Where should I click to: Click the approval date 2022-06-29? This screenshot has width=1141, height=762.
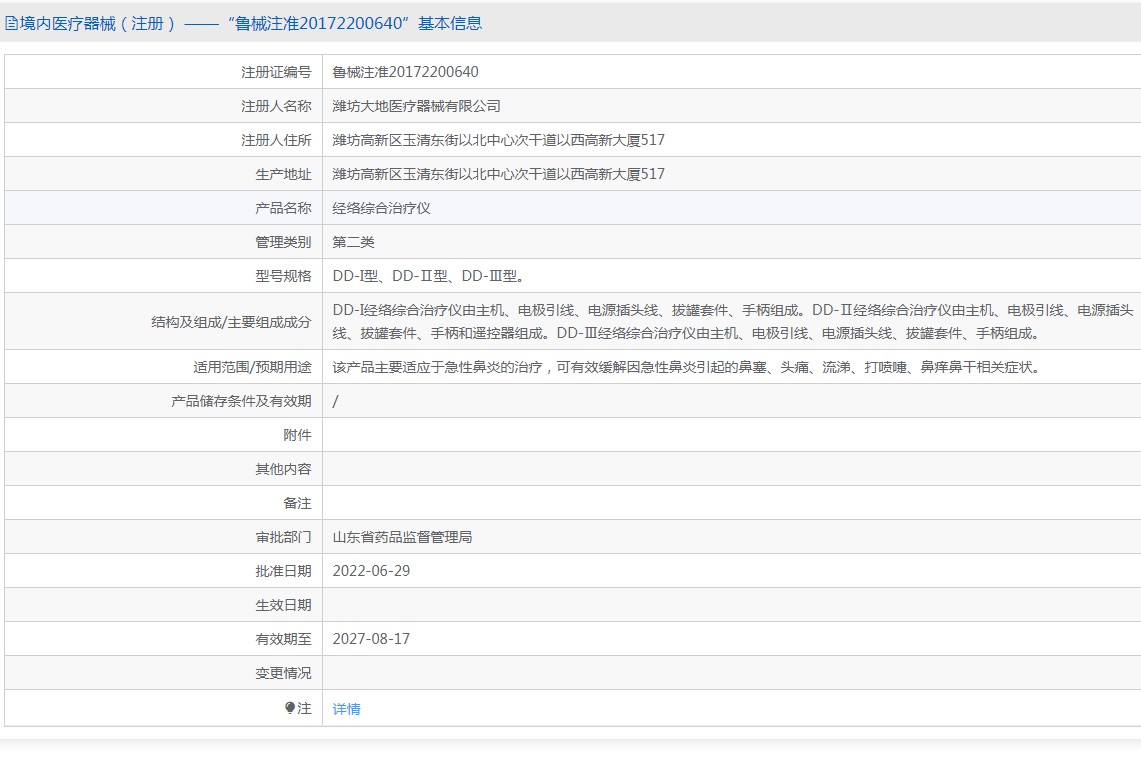click(x=371, y=571)
